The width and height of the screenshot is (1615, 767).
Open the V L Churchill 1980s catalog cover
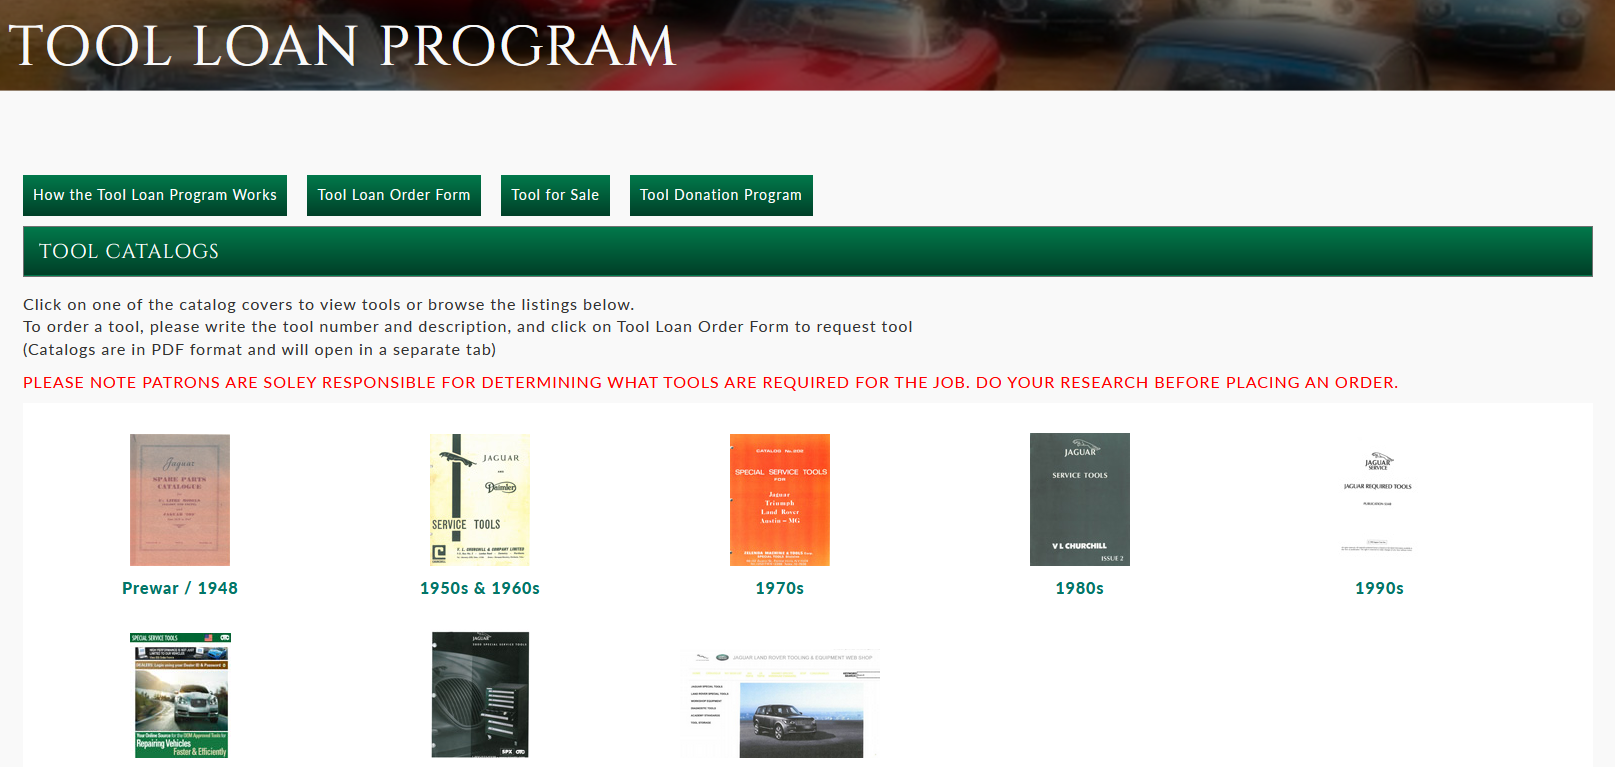point(1080,499)
